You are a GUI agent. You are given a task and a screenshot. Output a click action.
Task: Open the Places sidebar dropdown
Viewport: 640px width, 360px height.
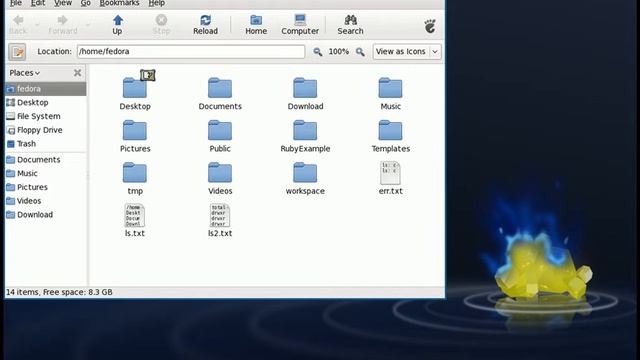[24, 73]
